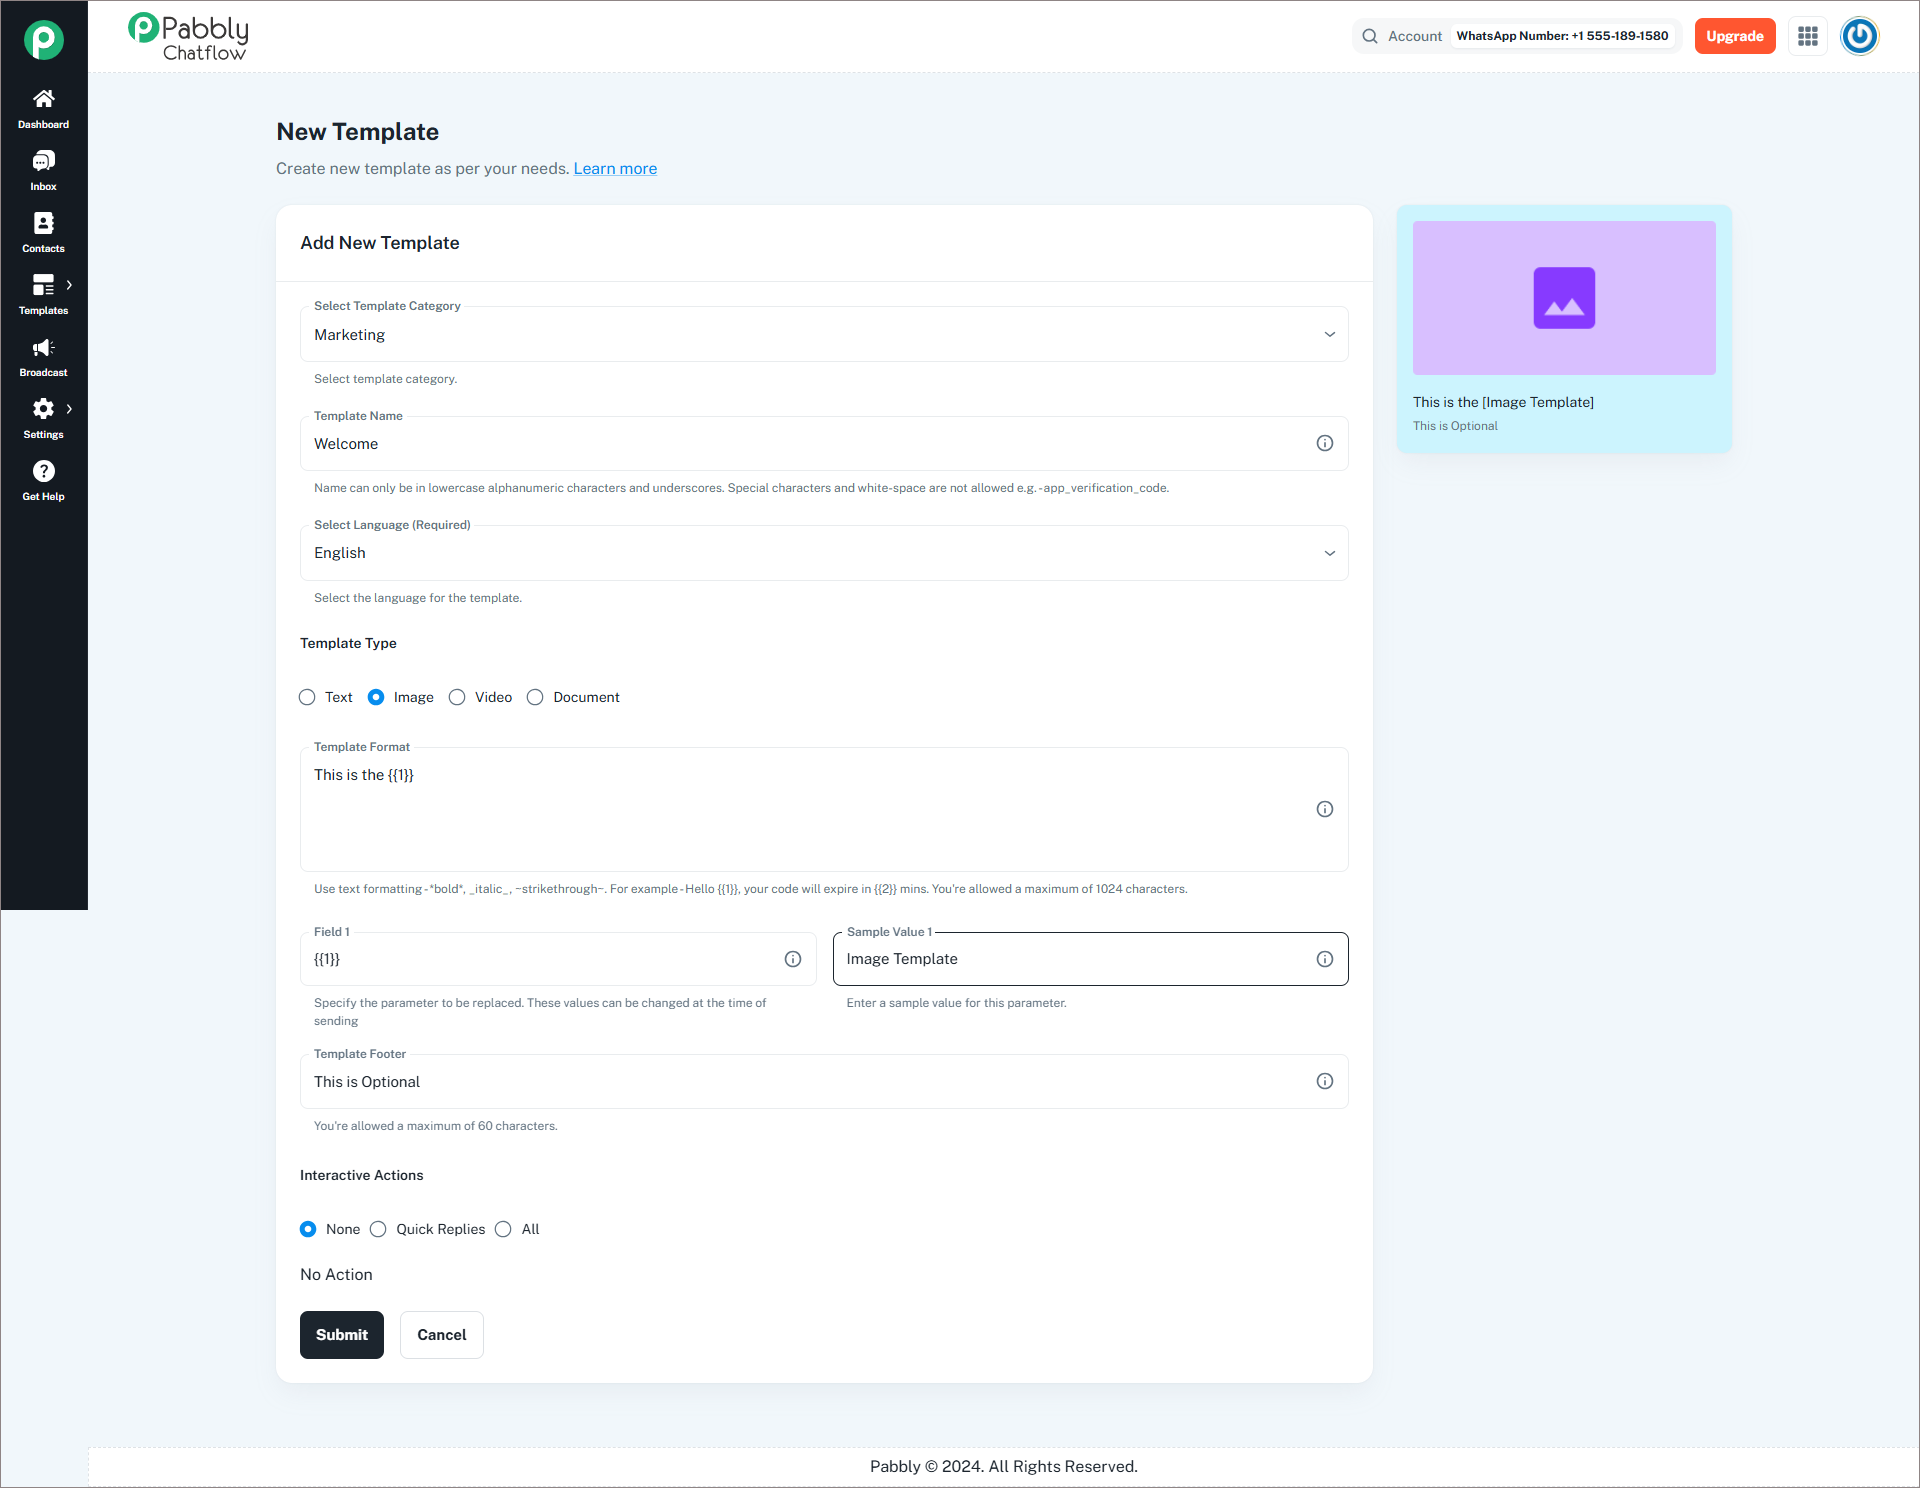Click the search magnifier icon in header
This screenshot has width=1920, height=1488.
point(1370,36)
